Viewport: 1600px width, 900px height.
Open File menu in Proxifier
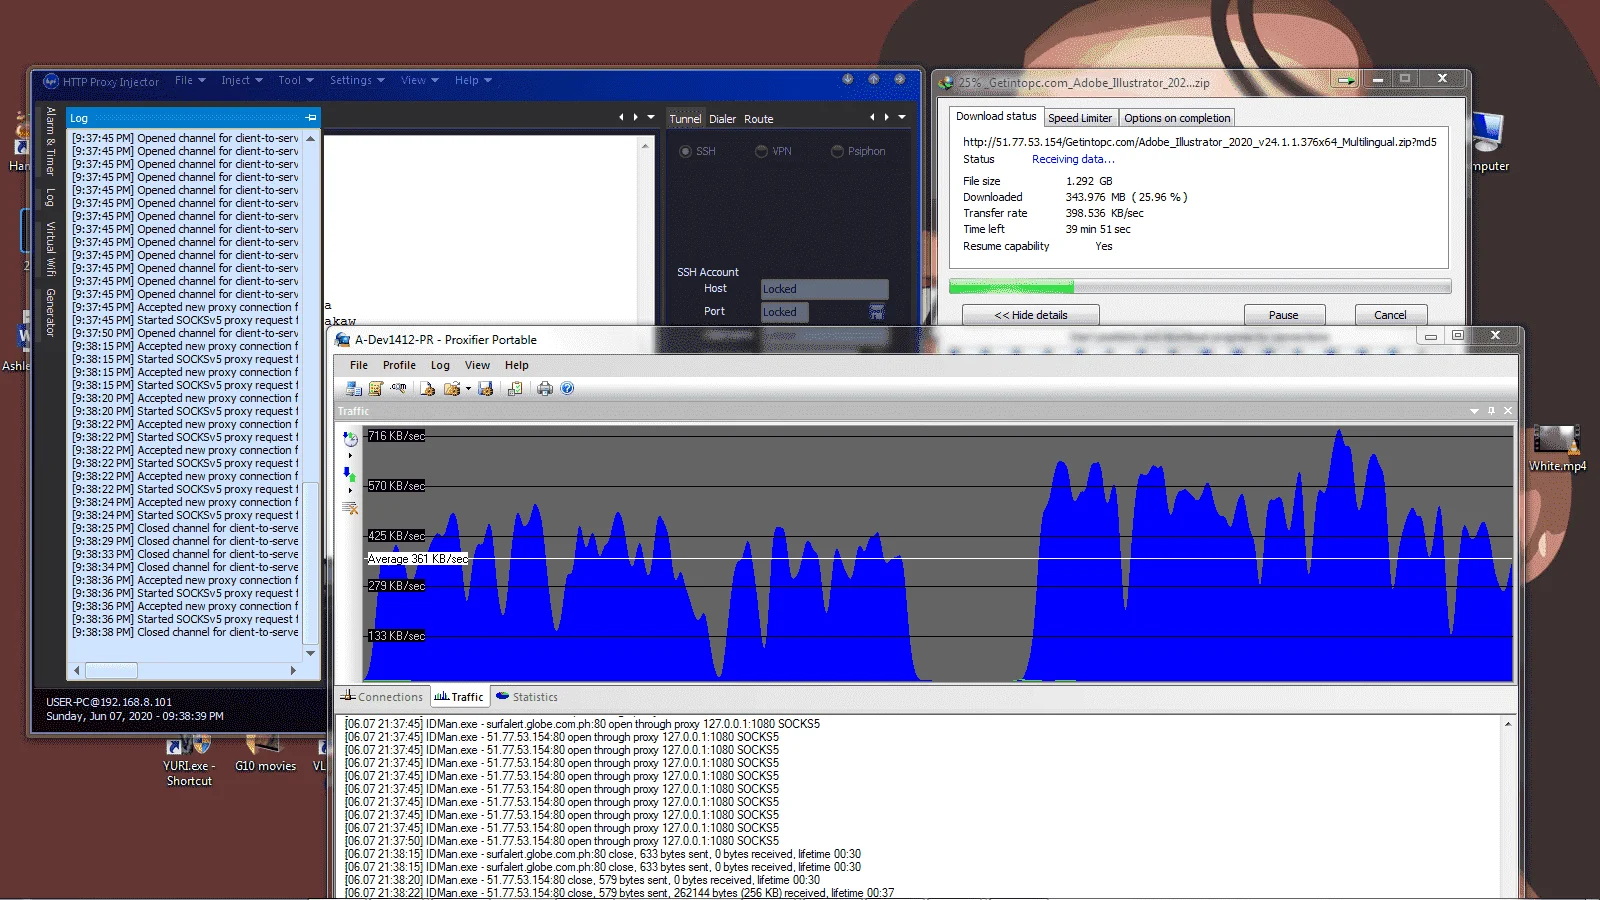pos(359,365)
